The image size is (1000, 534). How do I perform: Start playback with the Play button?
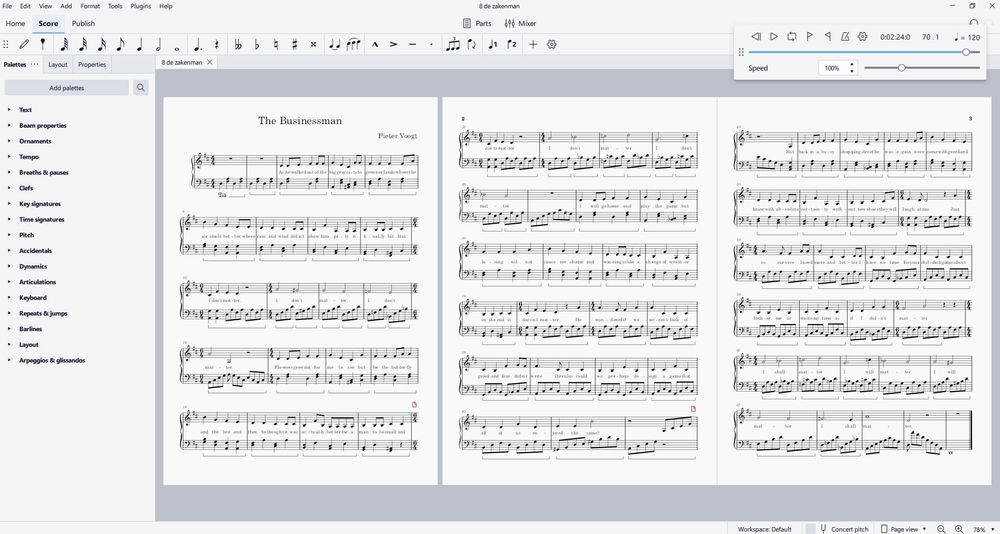pyautogui.click(x=774, y=36)
